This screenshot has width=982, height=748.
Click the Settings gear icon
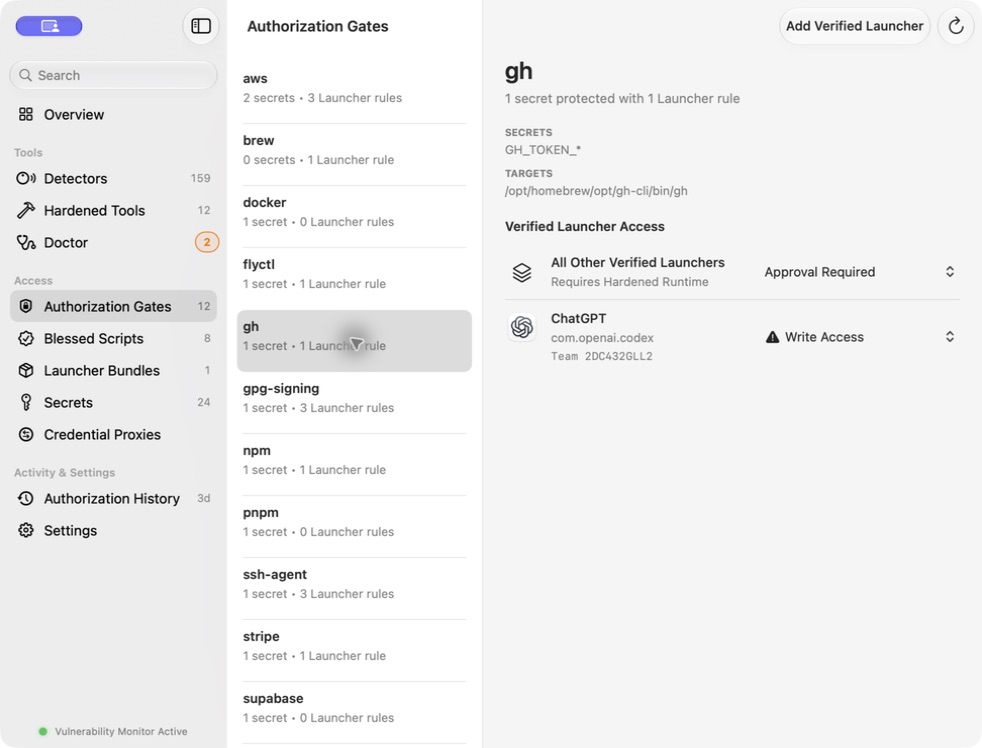pyautogui.click(x=26, y=530)
